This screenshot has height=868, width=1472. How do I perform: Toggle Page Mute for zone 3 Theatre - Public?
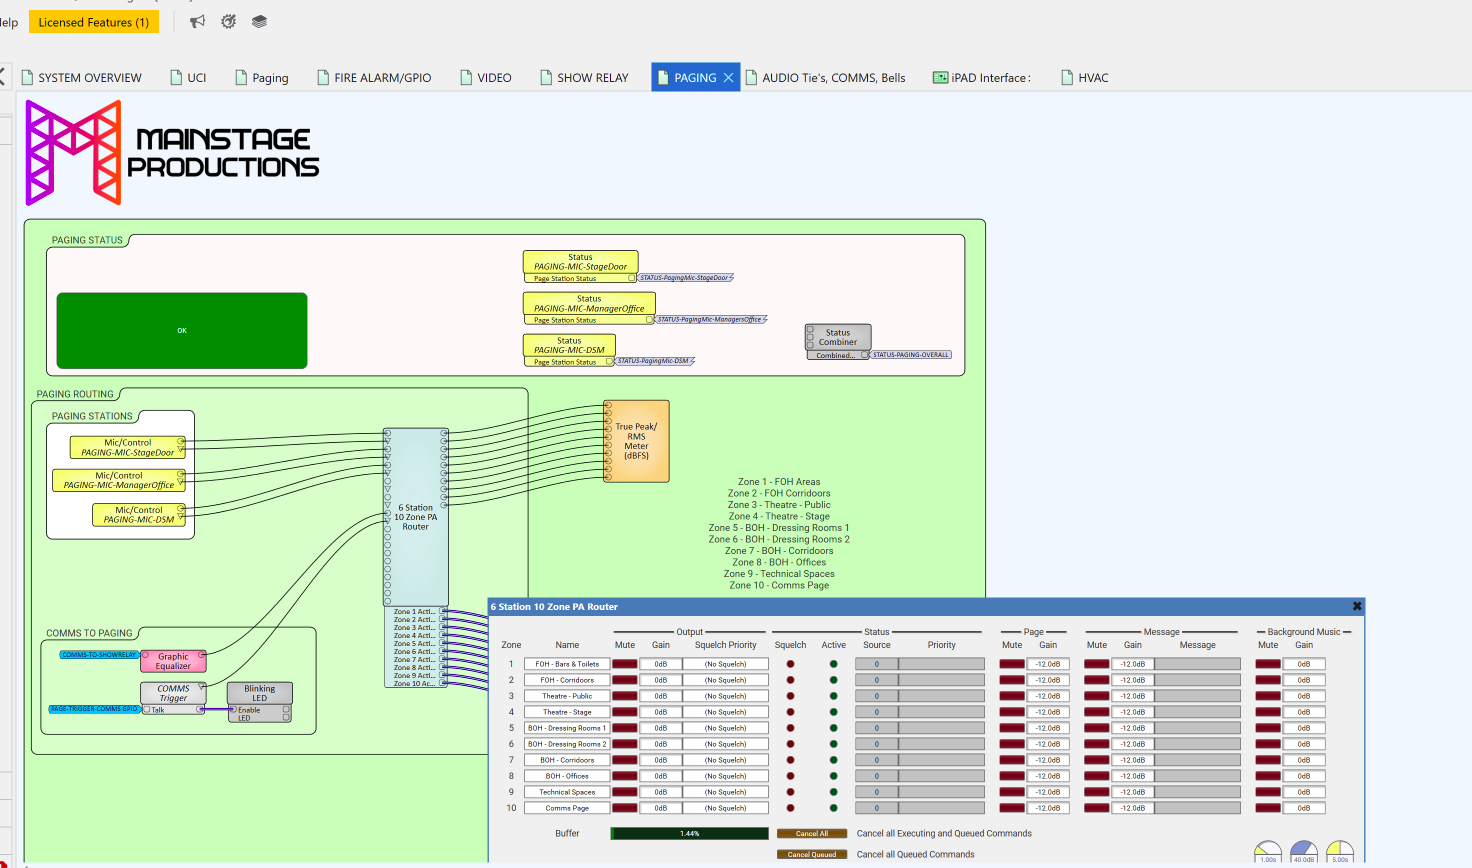click(x=1012, y=696)
